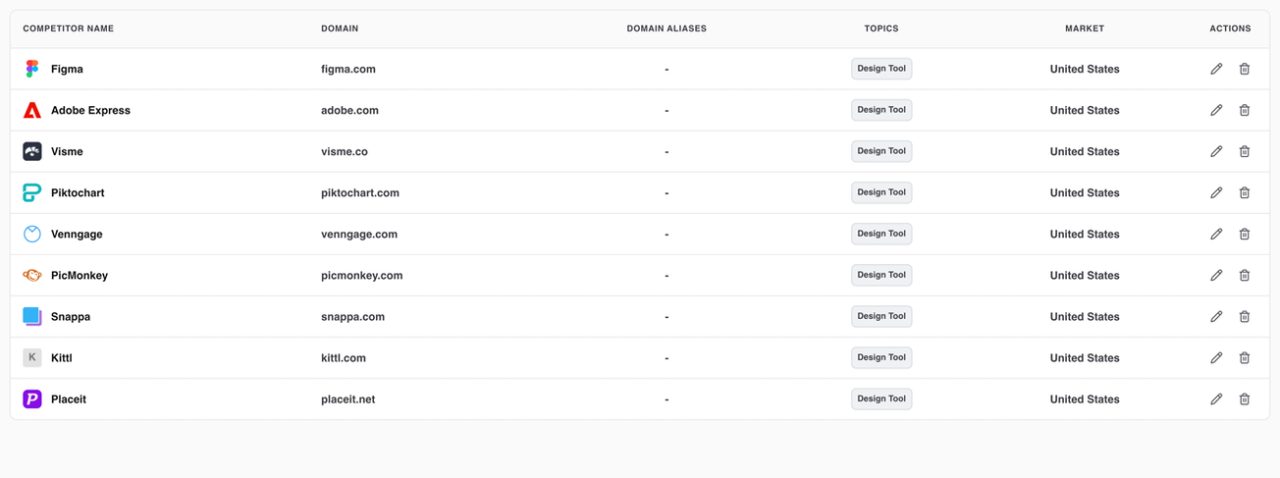Select the PicMonkey competitor name
The image size is (1280, 478).
click(79, 275)
